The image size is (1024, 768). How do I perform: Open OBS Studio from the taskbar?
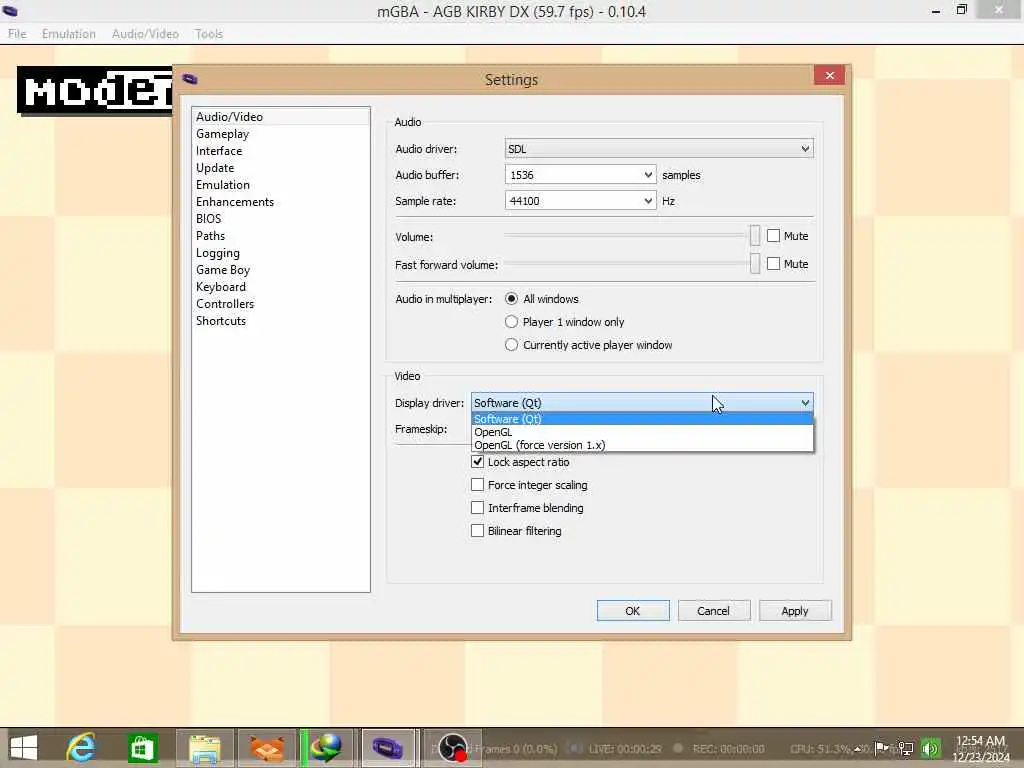pos(453,748)
